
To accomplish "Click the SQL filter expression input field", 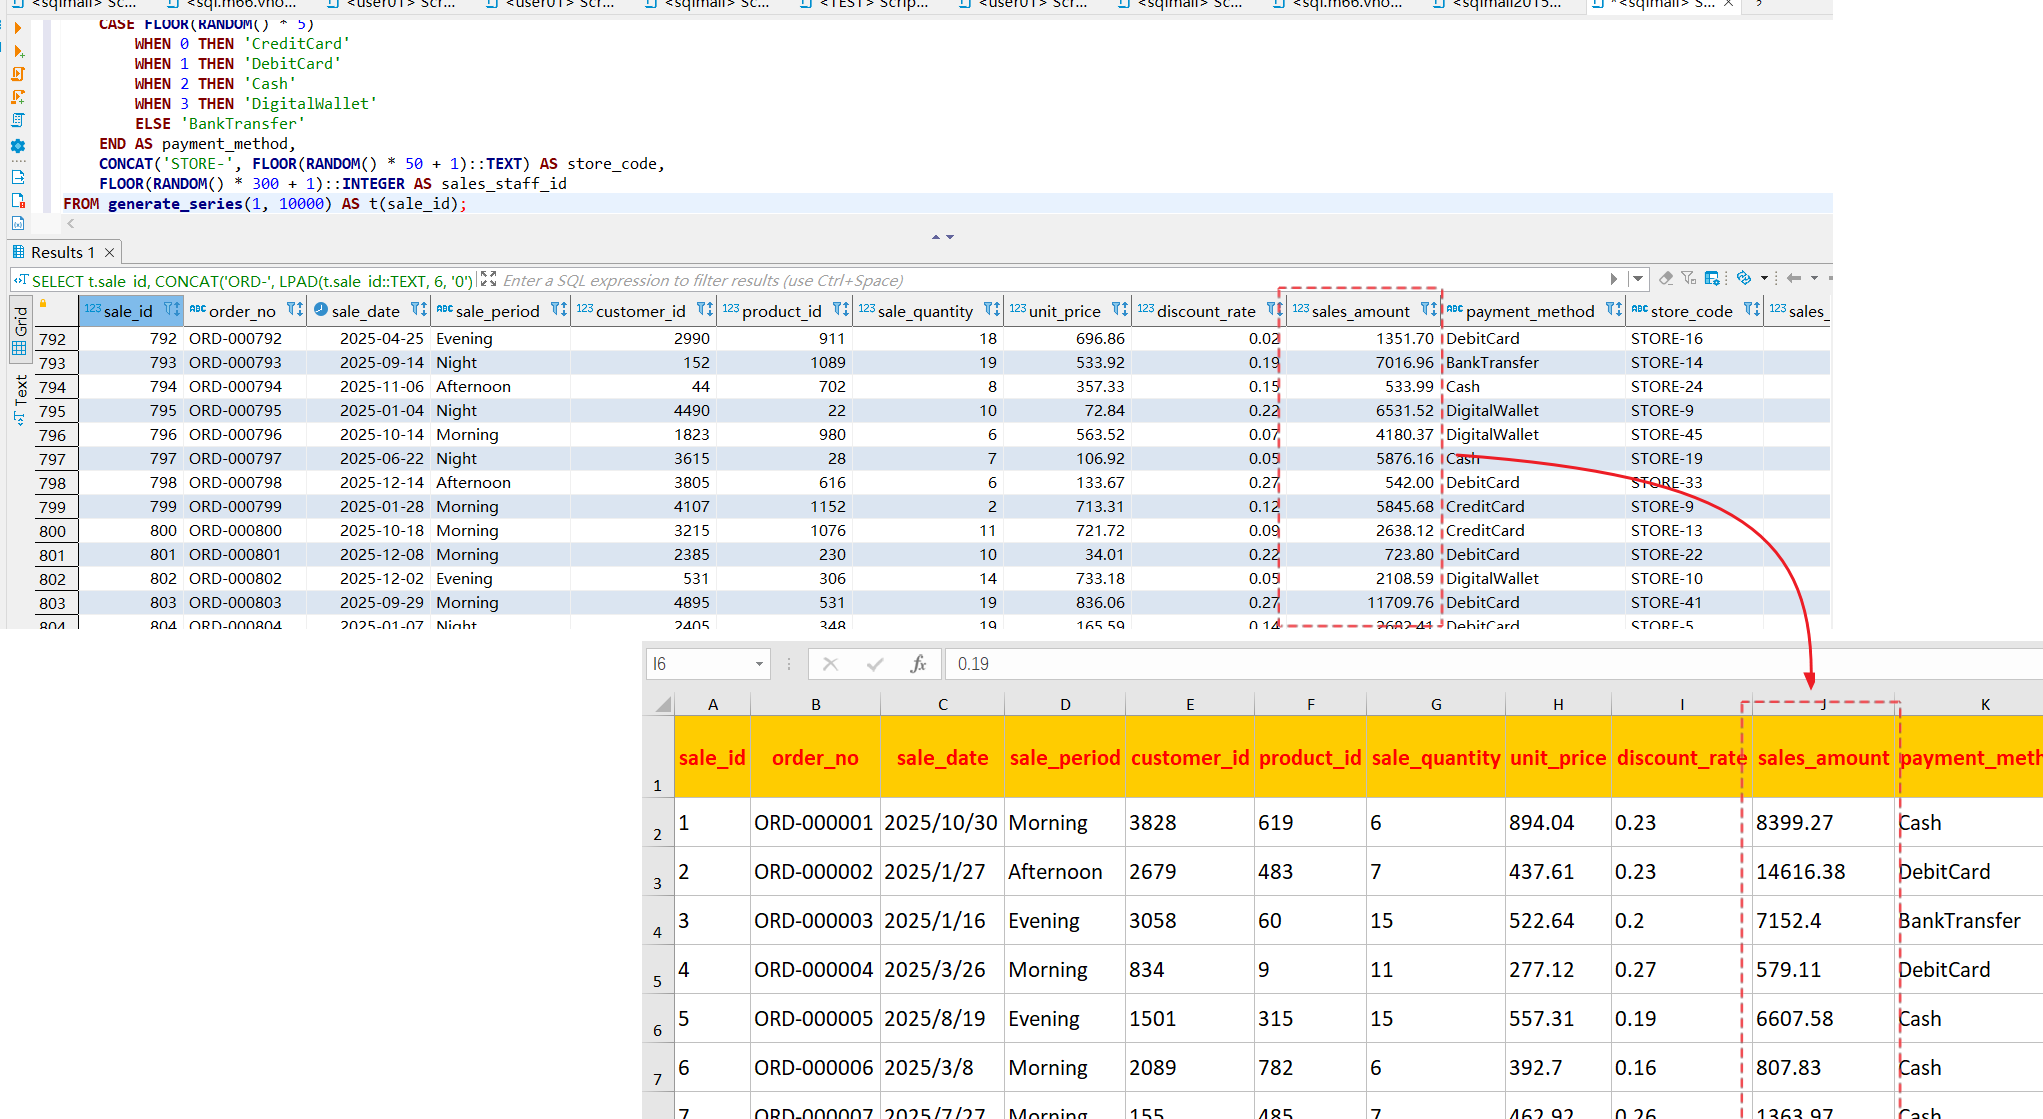I will click(1050, 280).
